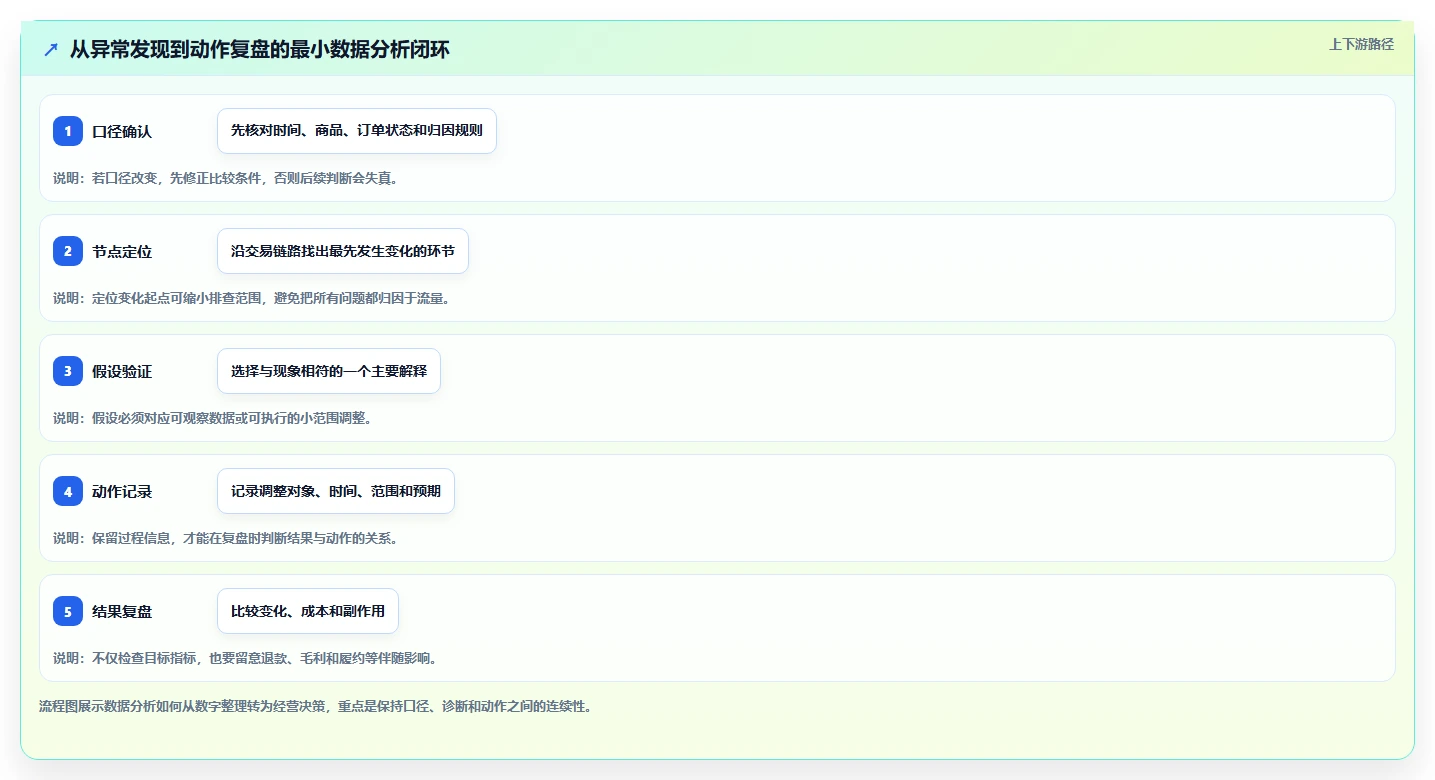Click the 节点定位 step title

click(x=122, y=251)
